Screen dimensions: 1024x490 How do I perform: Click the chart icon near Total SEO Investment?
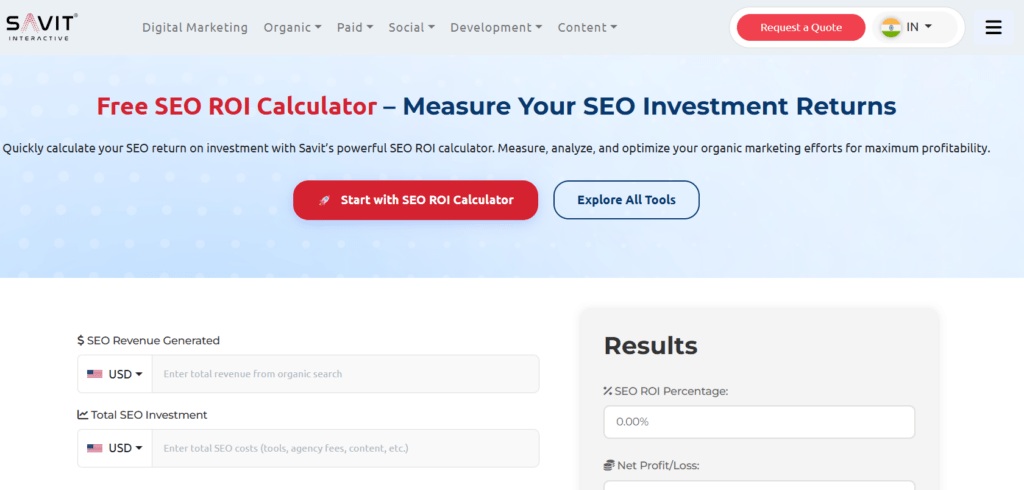click(82, 414)
